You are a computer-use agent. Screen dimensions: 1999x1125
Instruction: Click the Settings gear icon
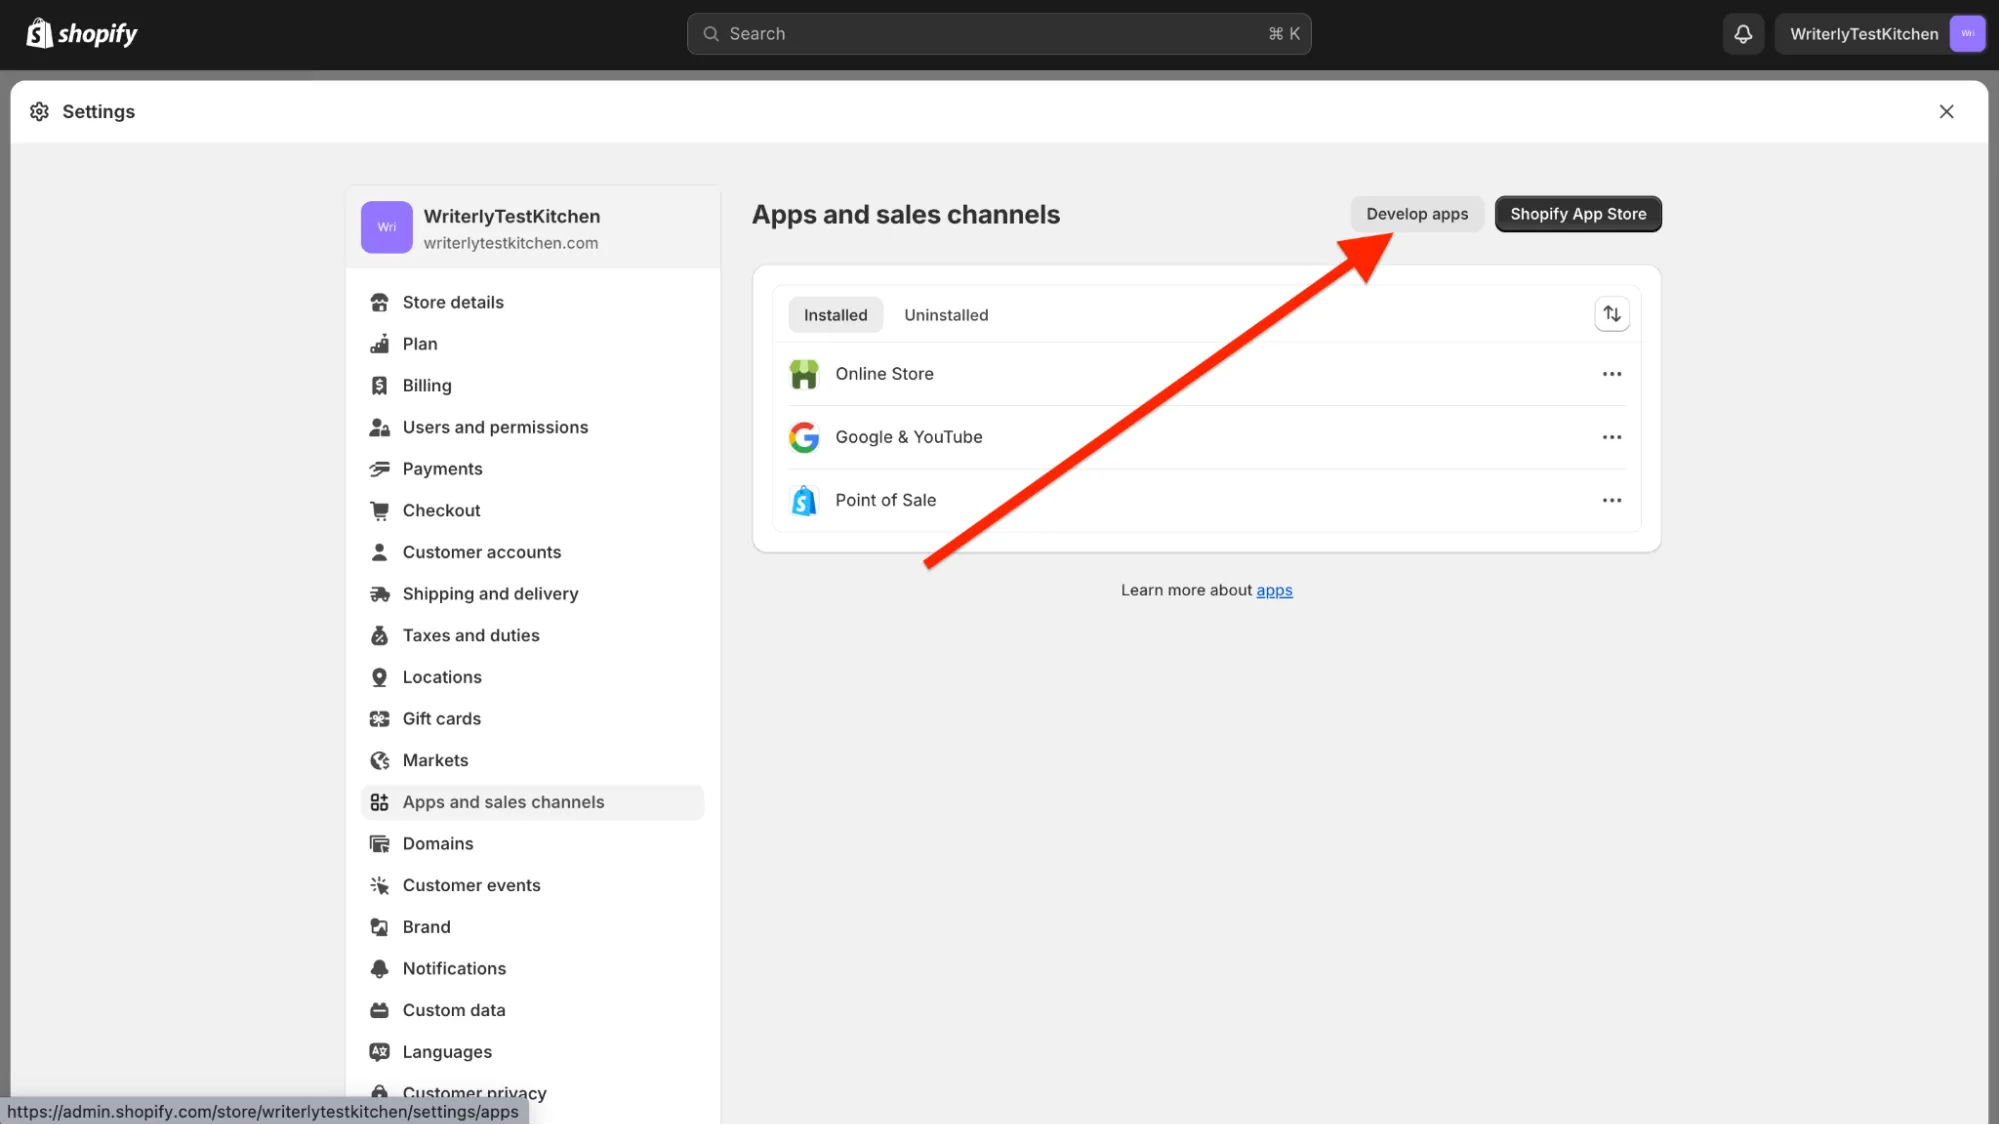click(x=39, y=111)
